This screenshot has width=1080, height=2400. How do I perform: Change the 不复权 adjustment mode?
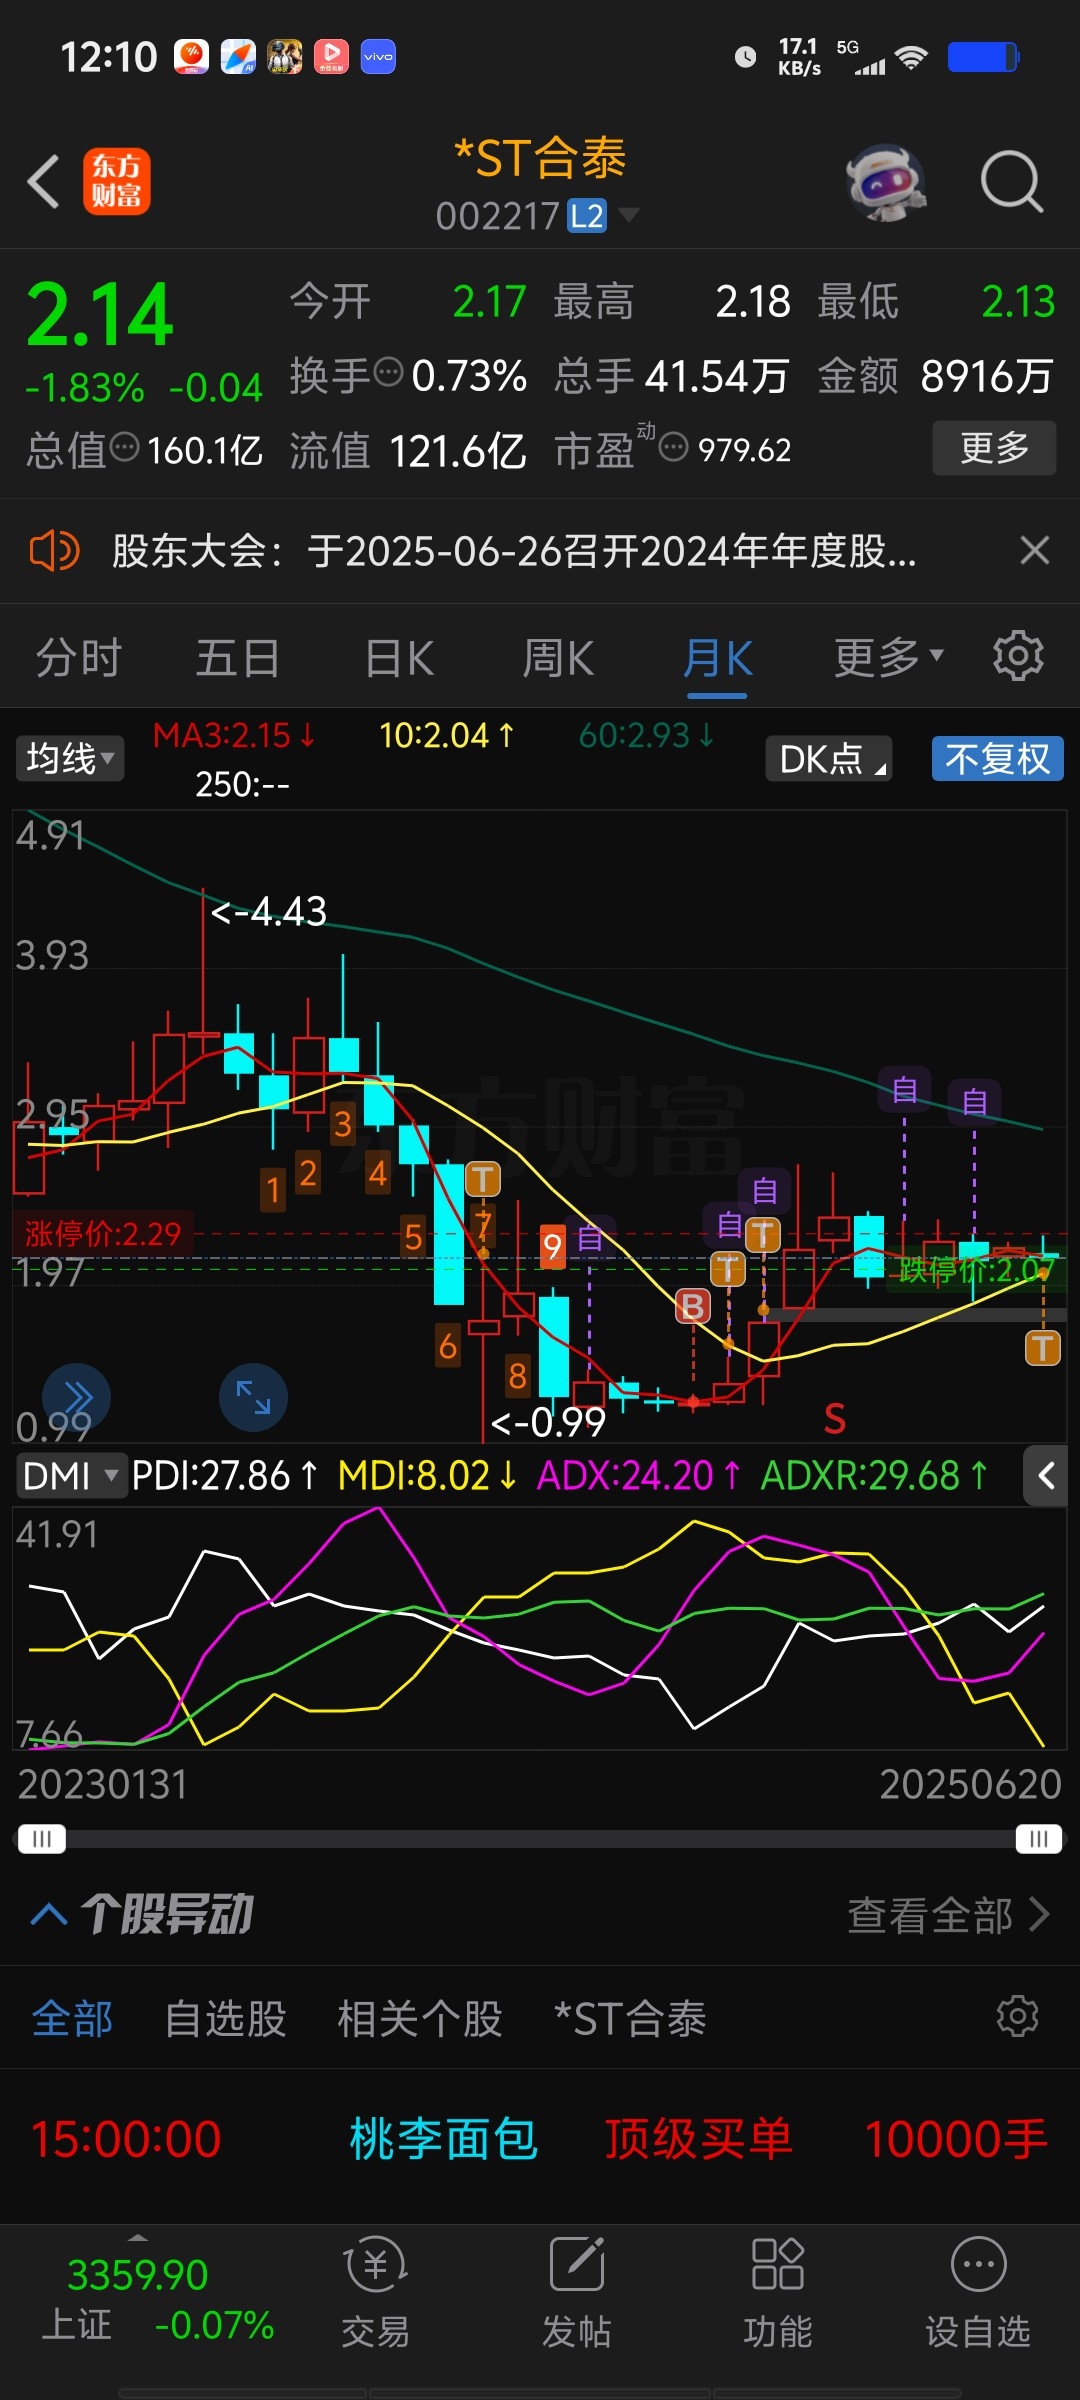point(997,759)
